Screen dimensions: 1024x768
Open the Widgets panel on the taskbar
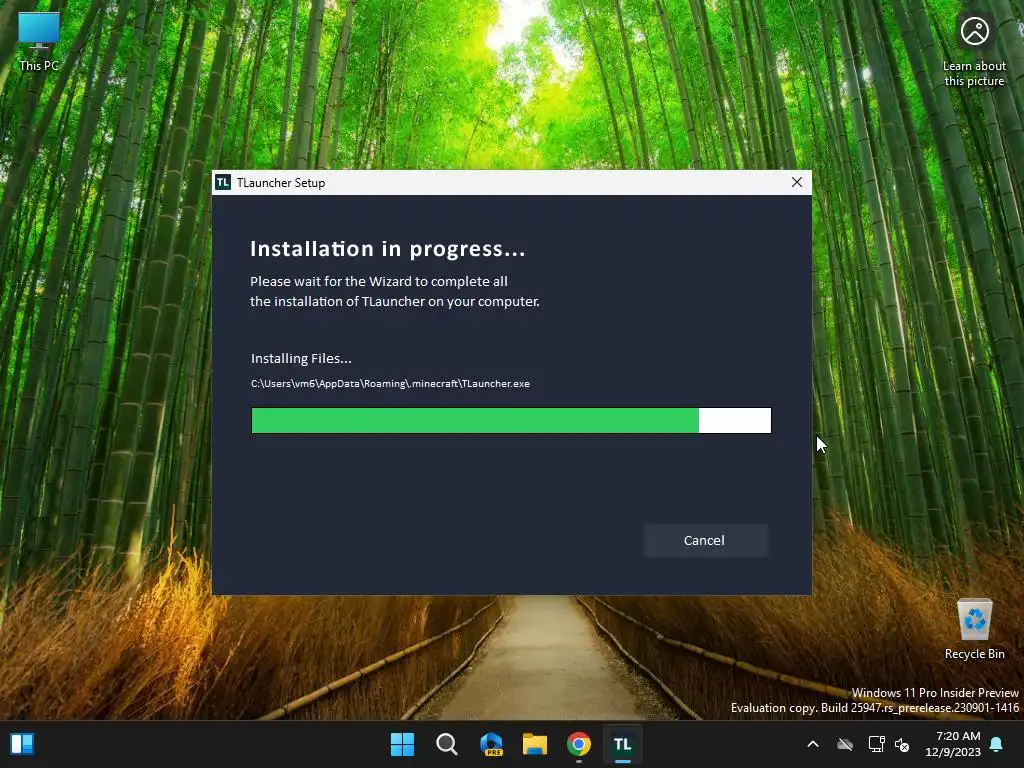[22, 744]
